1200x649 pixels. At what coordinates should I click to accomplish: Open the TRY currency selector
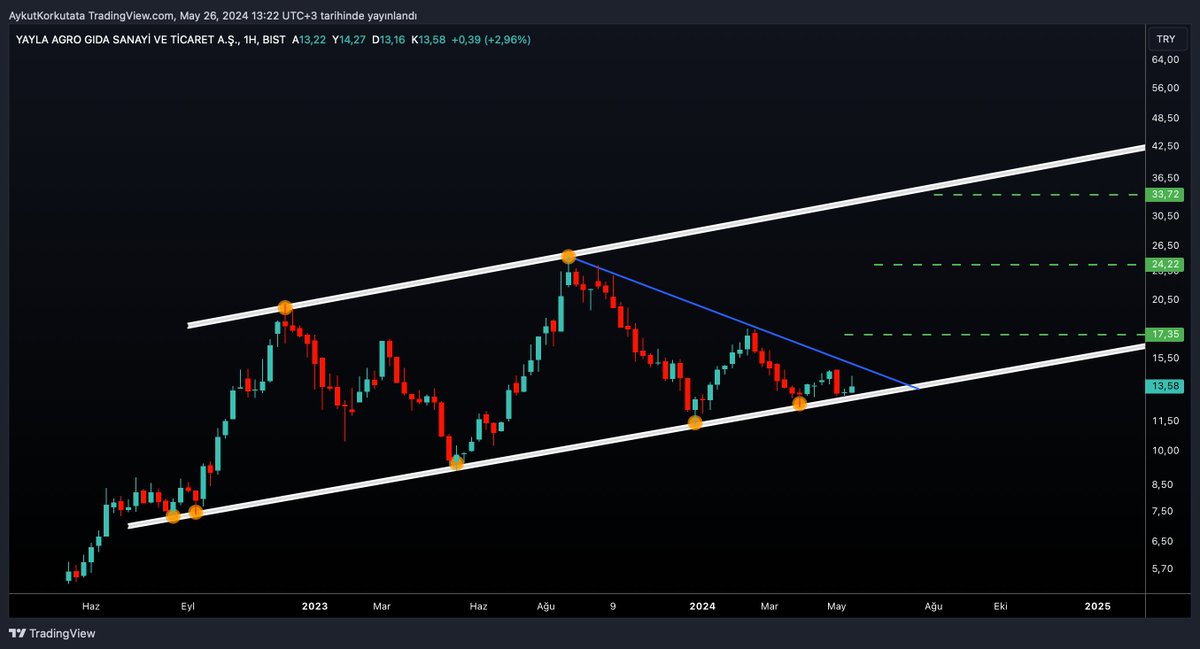[1165, 39]
